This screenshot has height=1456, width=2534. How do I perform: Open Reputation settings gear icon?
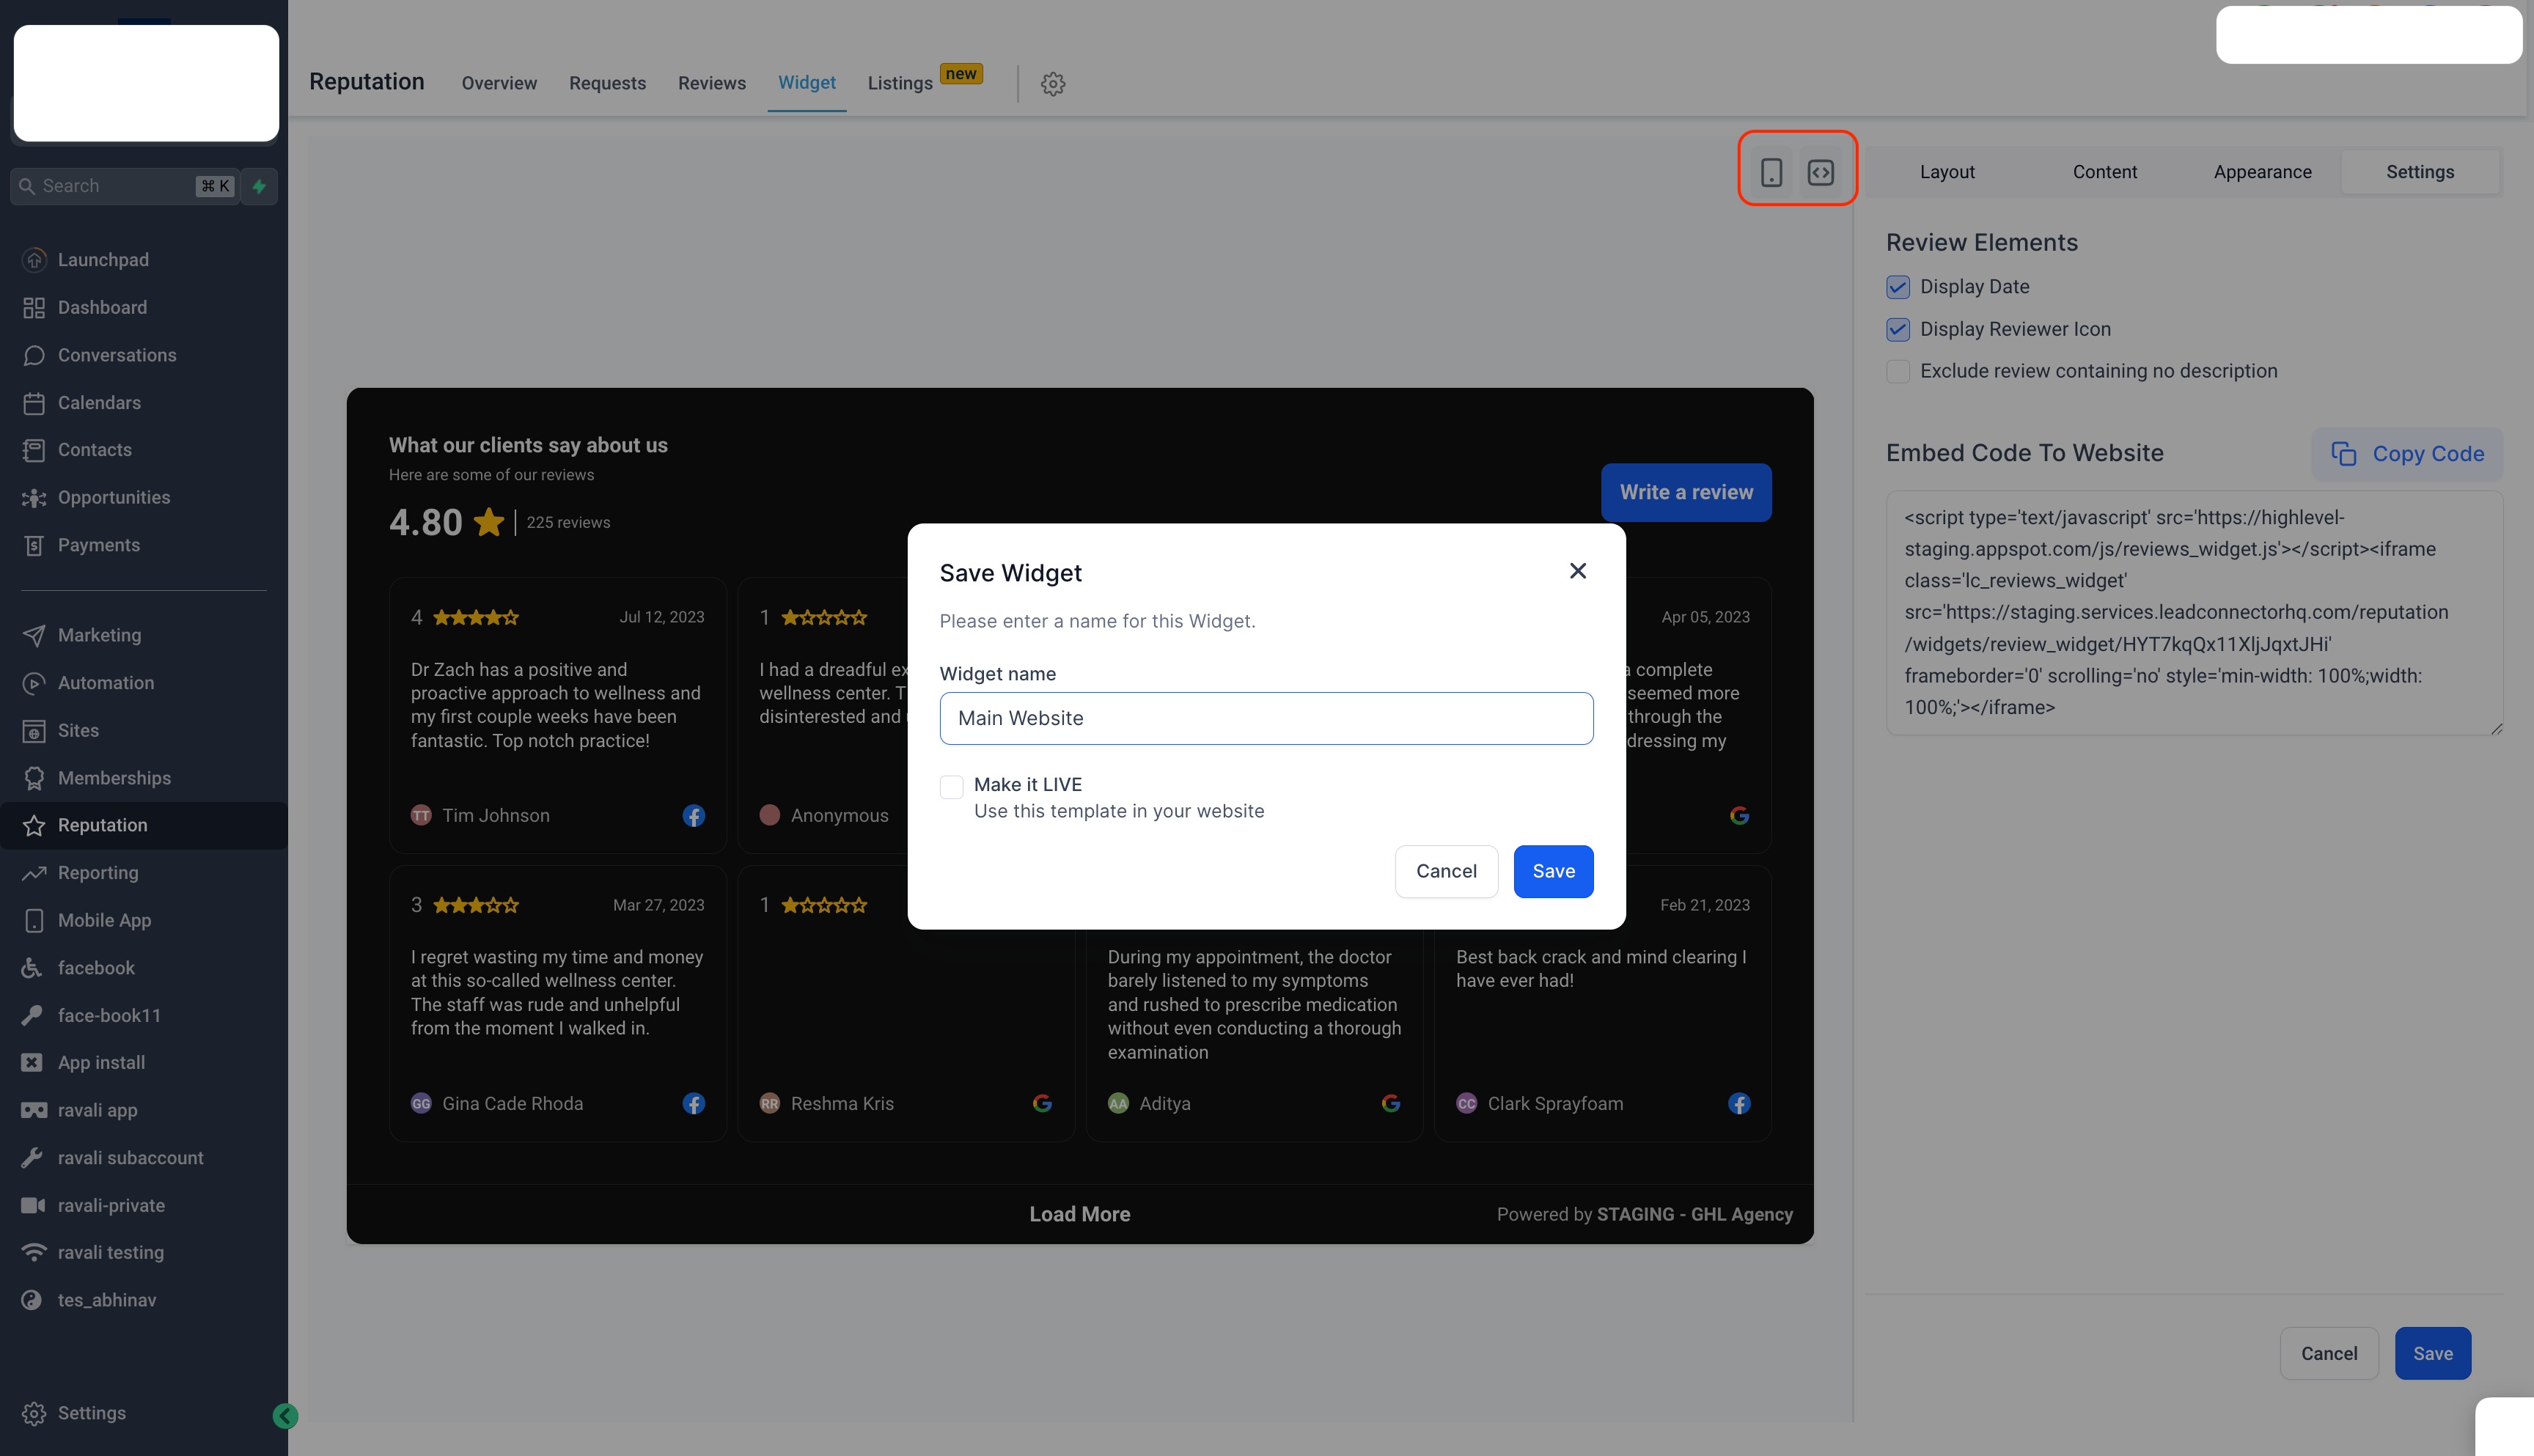tap(1052, 84)
